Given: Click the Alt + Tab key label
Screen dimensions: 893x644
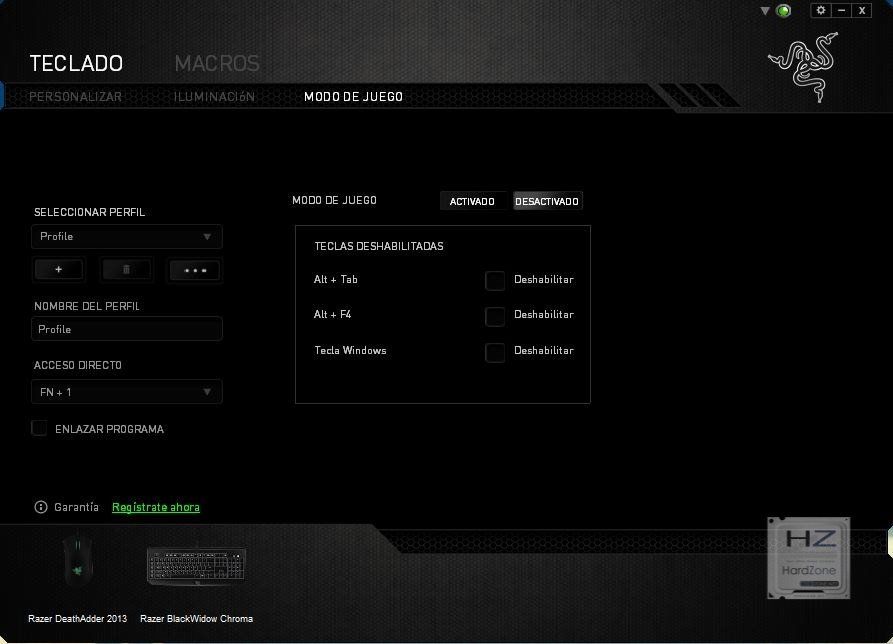Looking at the screenshot, I should [335, 279].
